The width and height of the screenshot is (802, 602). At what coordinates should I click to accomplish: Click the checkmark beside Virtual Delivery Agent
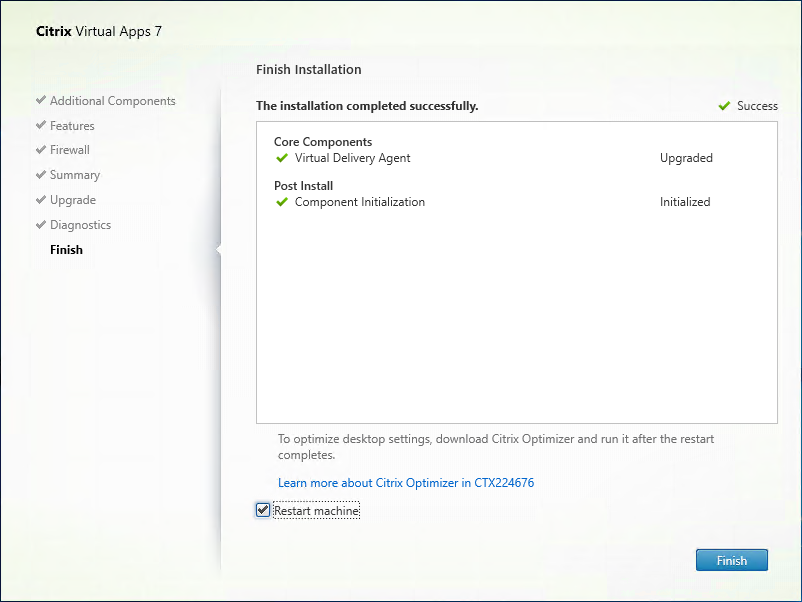point(282,158)
